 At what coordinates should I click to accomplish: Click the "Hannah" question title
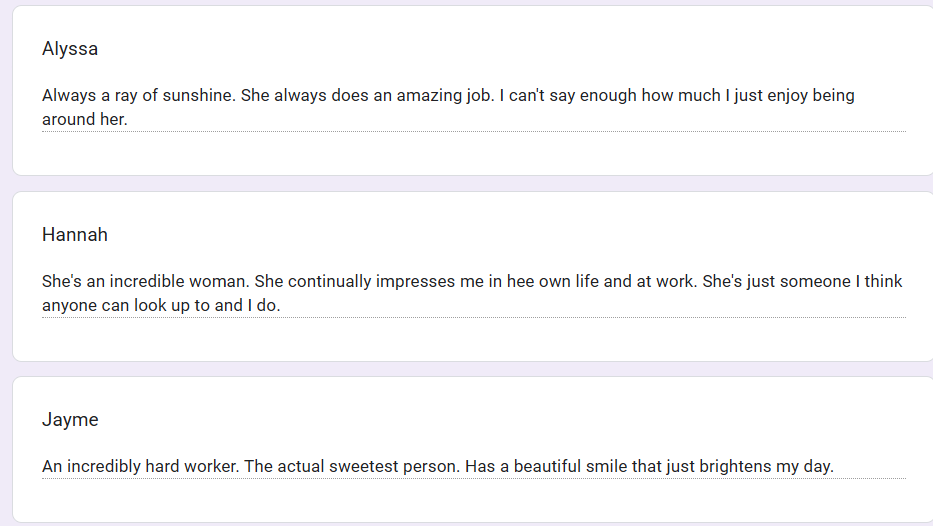coord(75,235)
